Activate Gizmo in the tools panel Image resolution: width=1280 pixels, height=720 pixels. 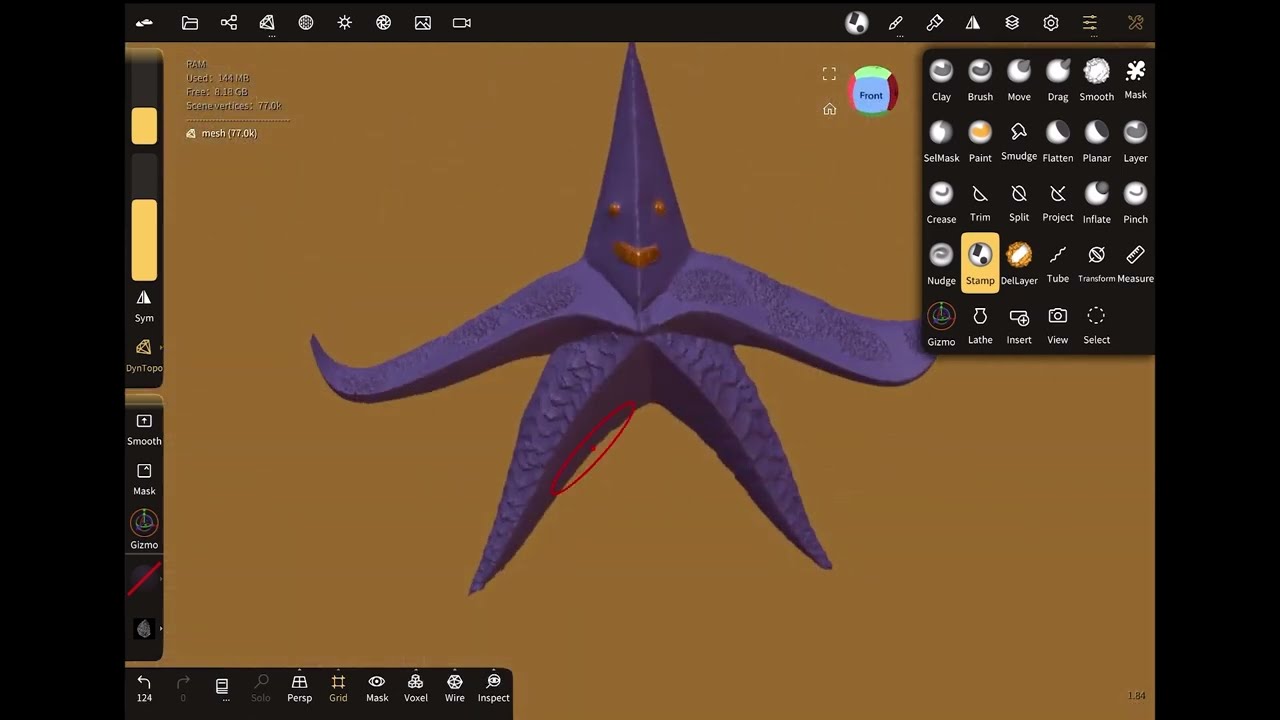[x=941, y=325]
